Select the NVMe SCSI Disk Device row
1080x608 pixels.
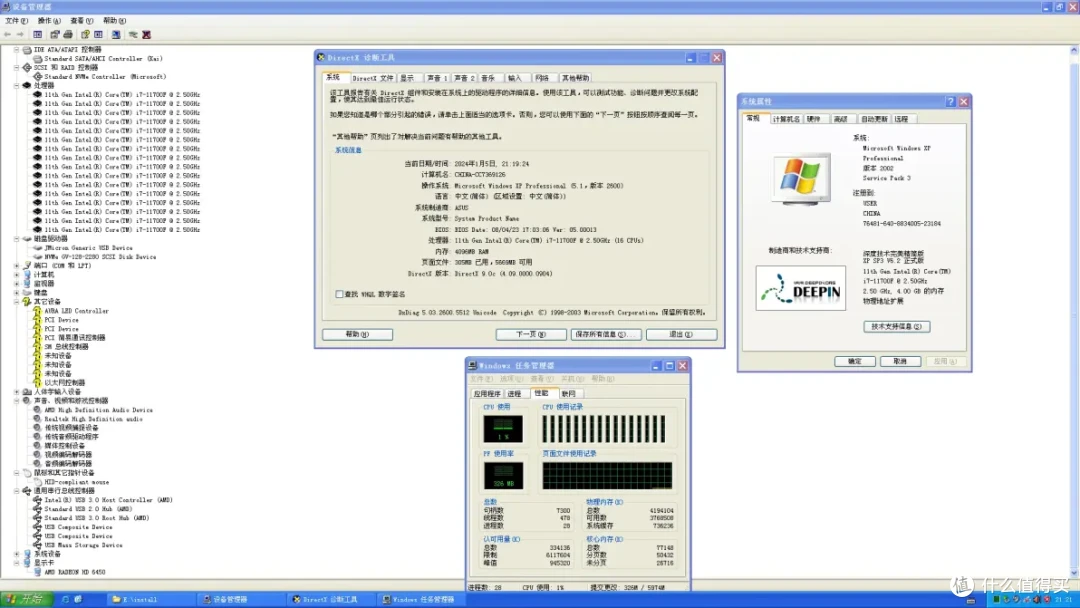[100, 257]
